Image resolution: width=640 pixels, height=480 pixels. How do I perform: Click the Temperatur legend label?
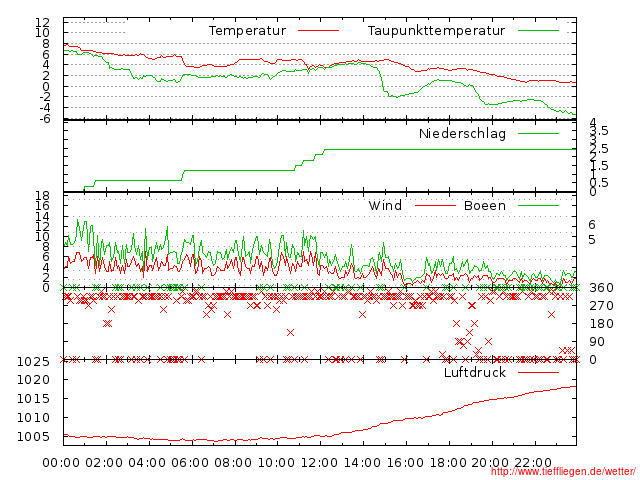point(247,31)
